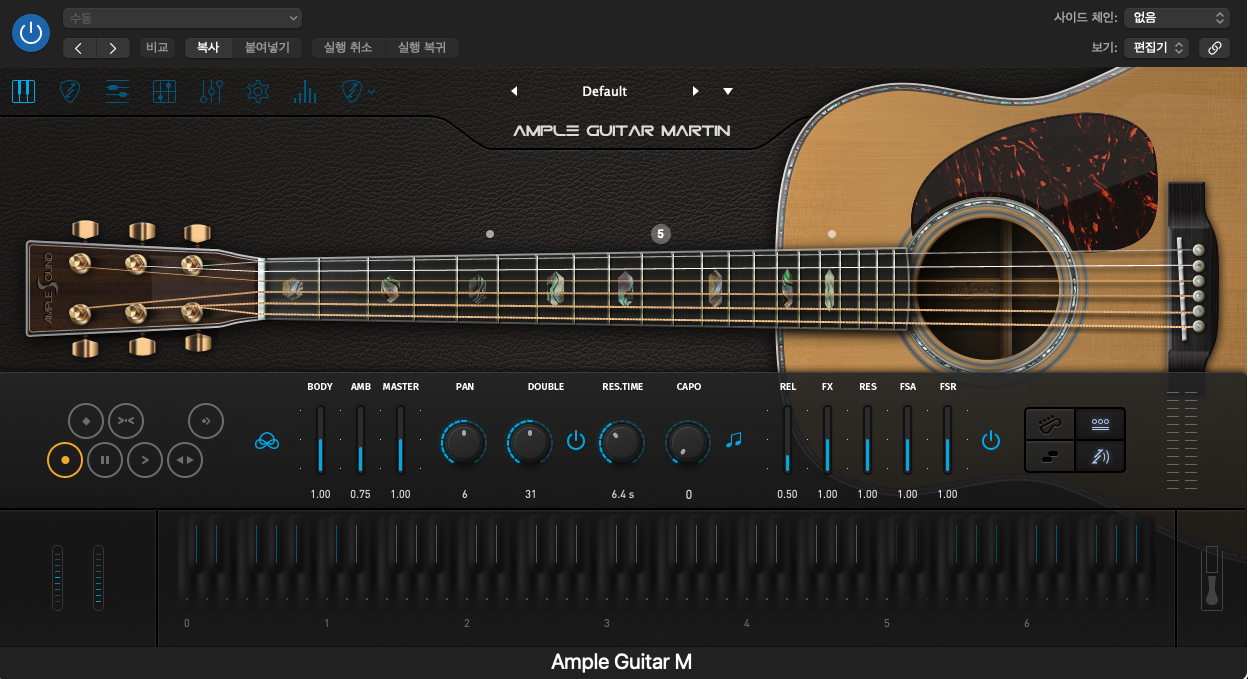
Task: Open the horizontal sliders tab panel
Action: point(117,92)
